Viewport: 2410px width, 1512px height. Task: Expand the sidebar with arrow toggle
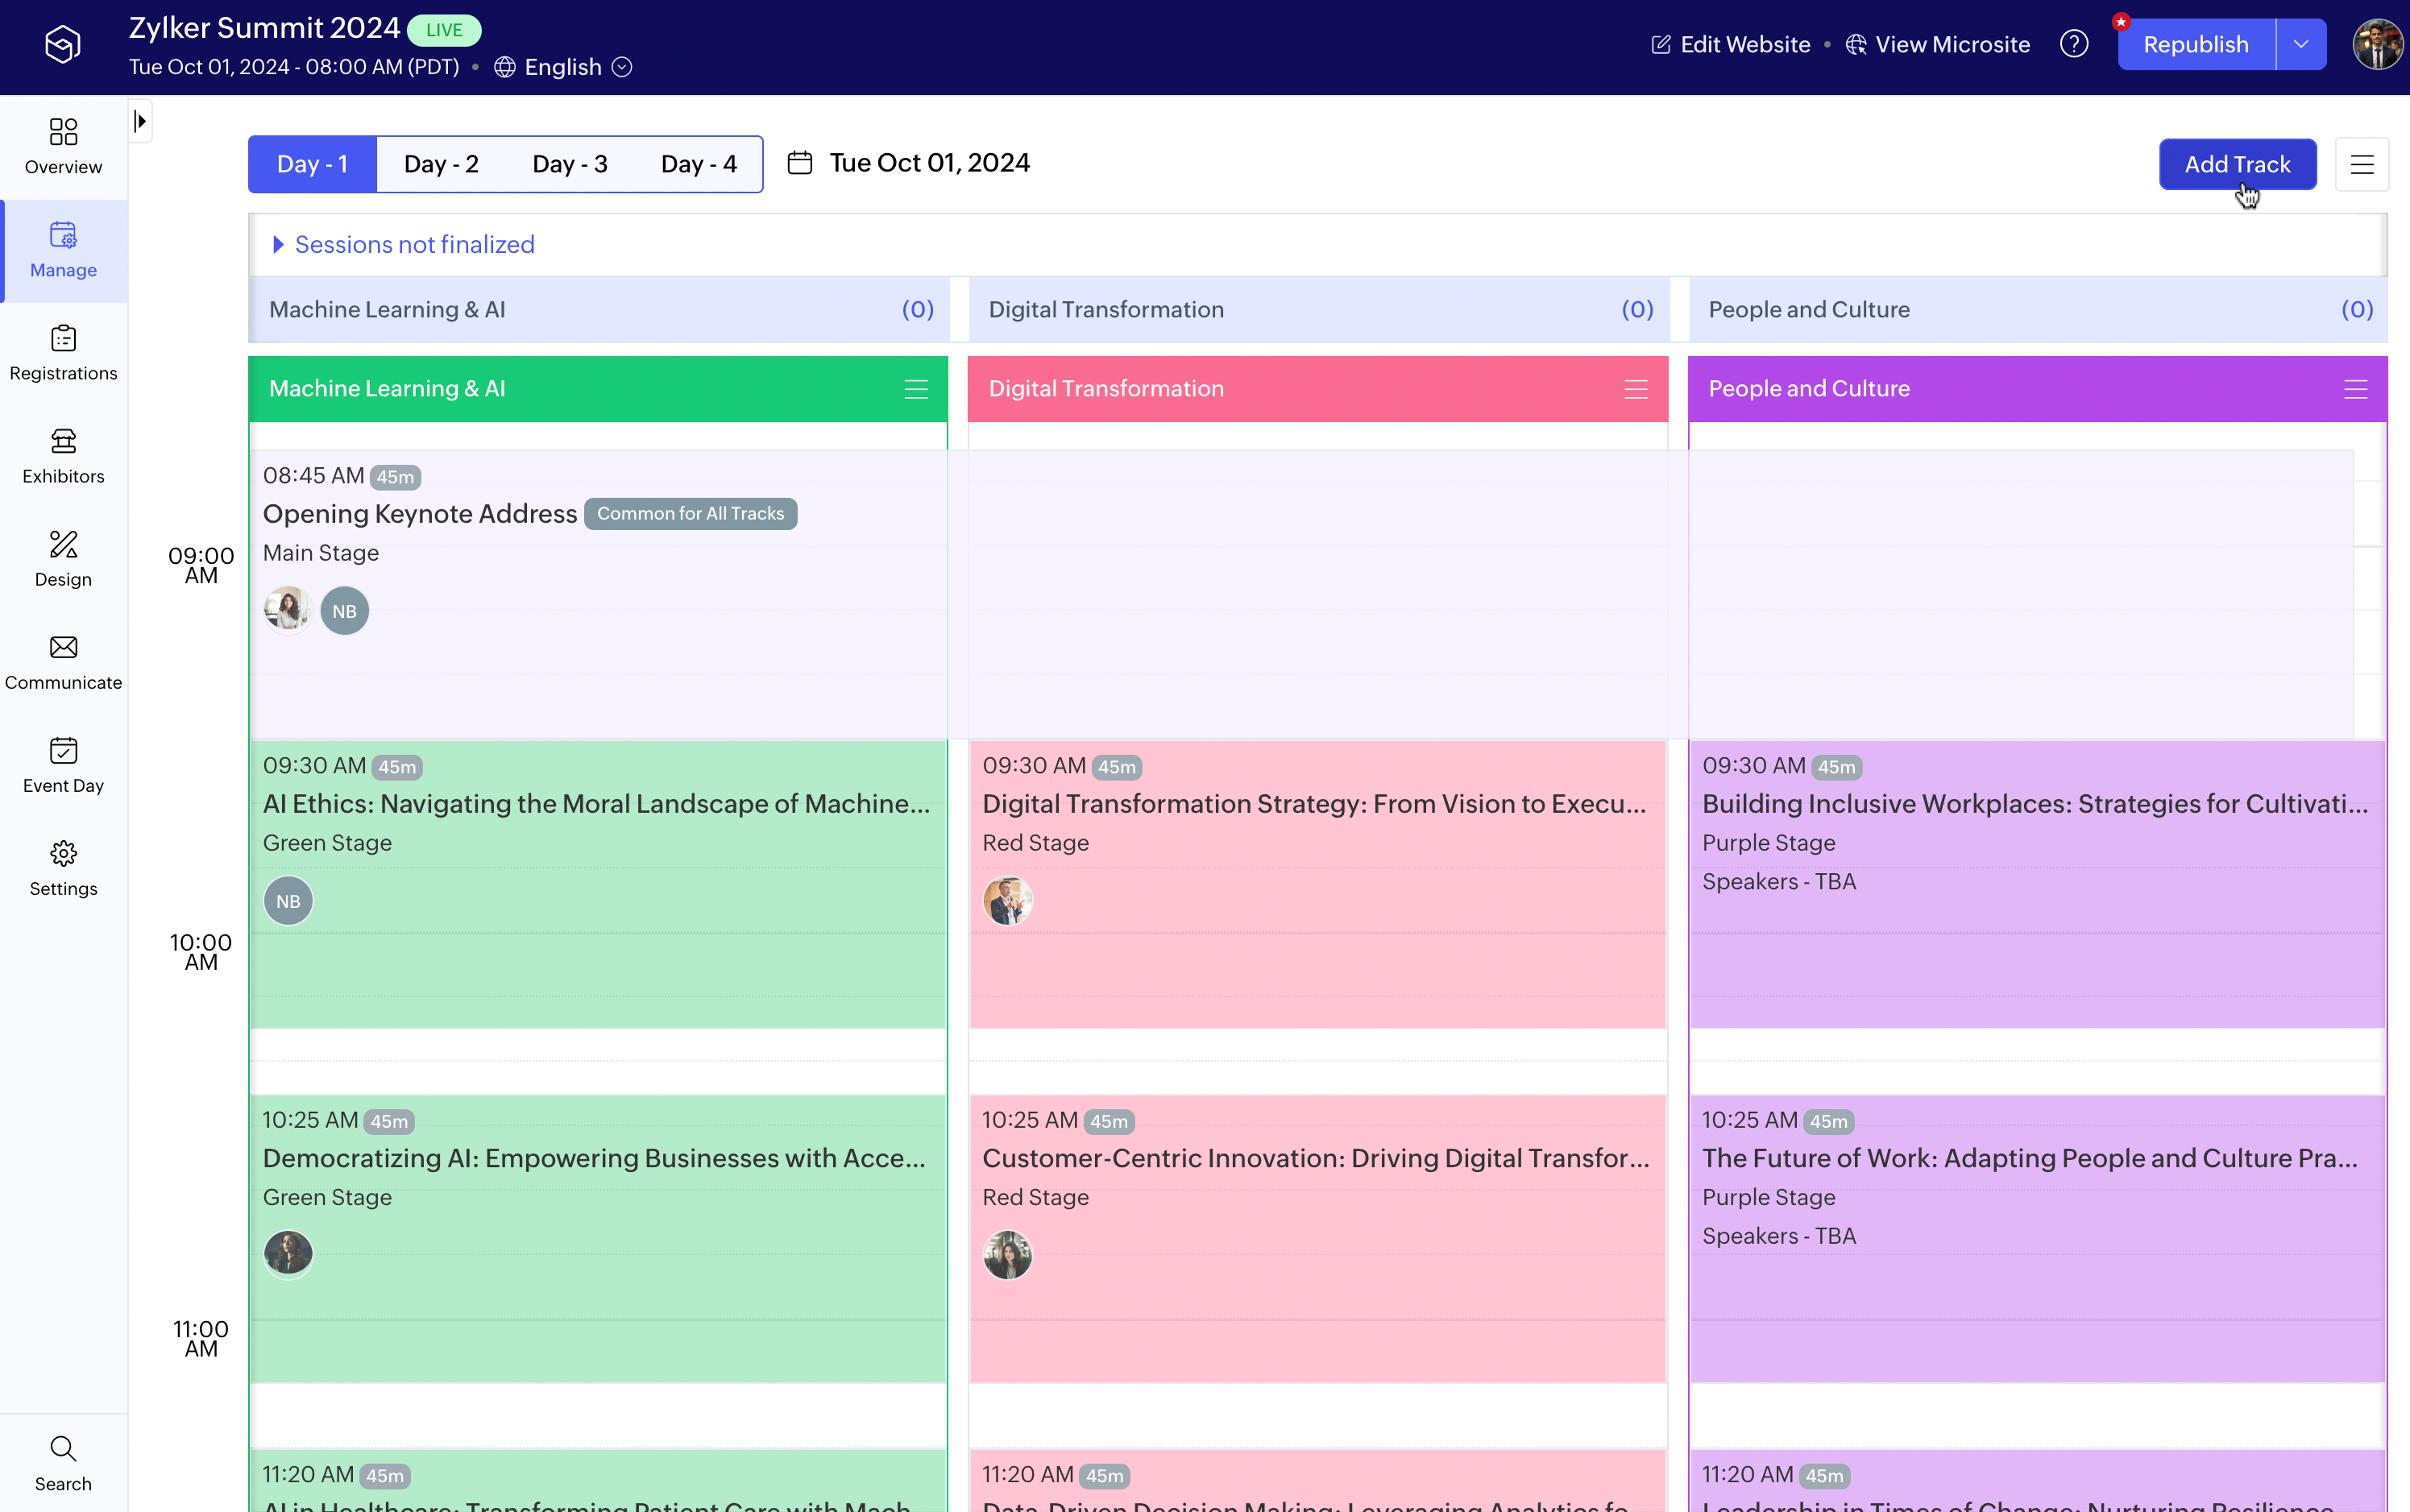[141, 122]
